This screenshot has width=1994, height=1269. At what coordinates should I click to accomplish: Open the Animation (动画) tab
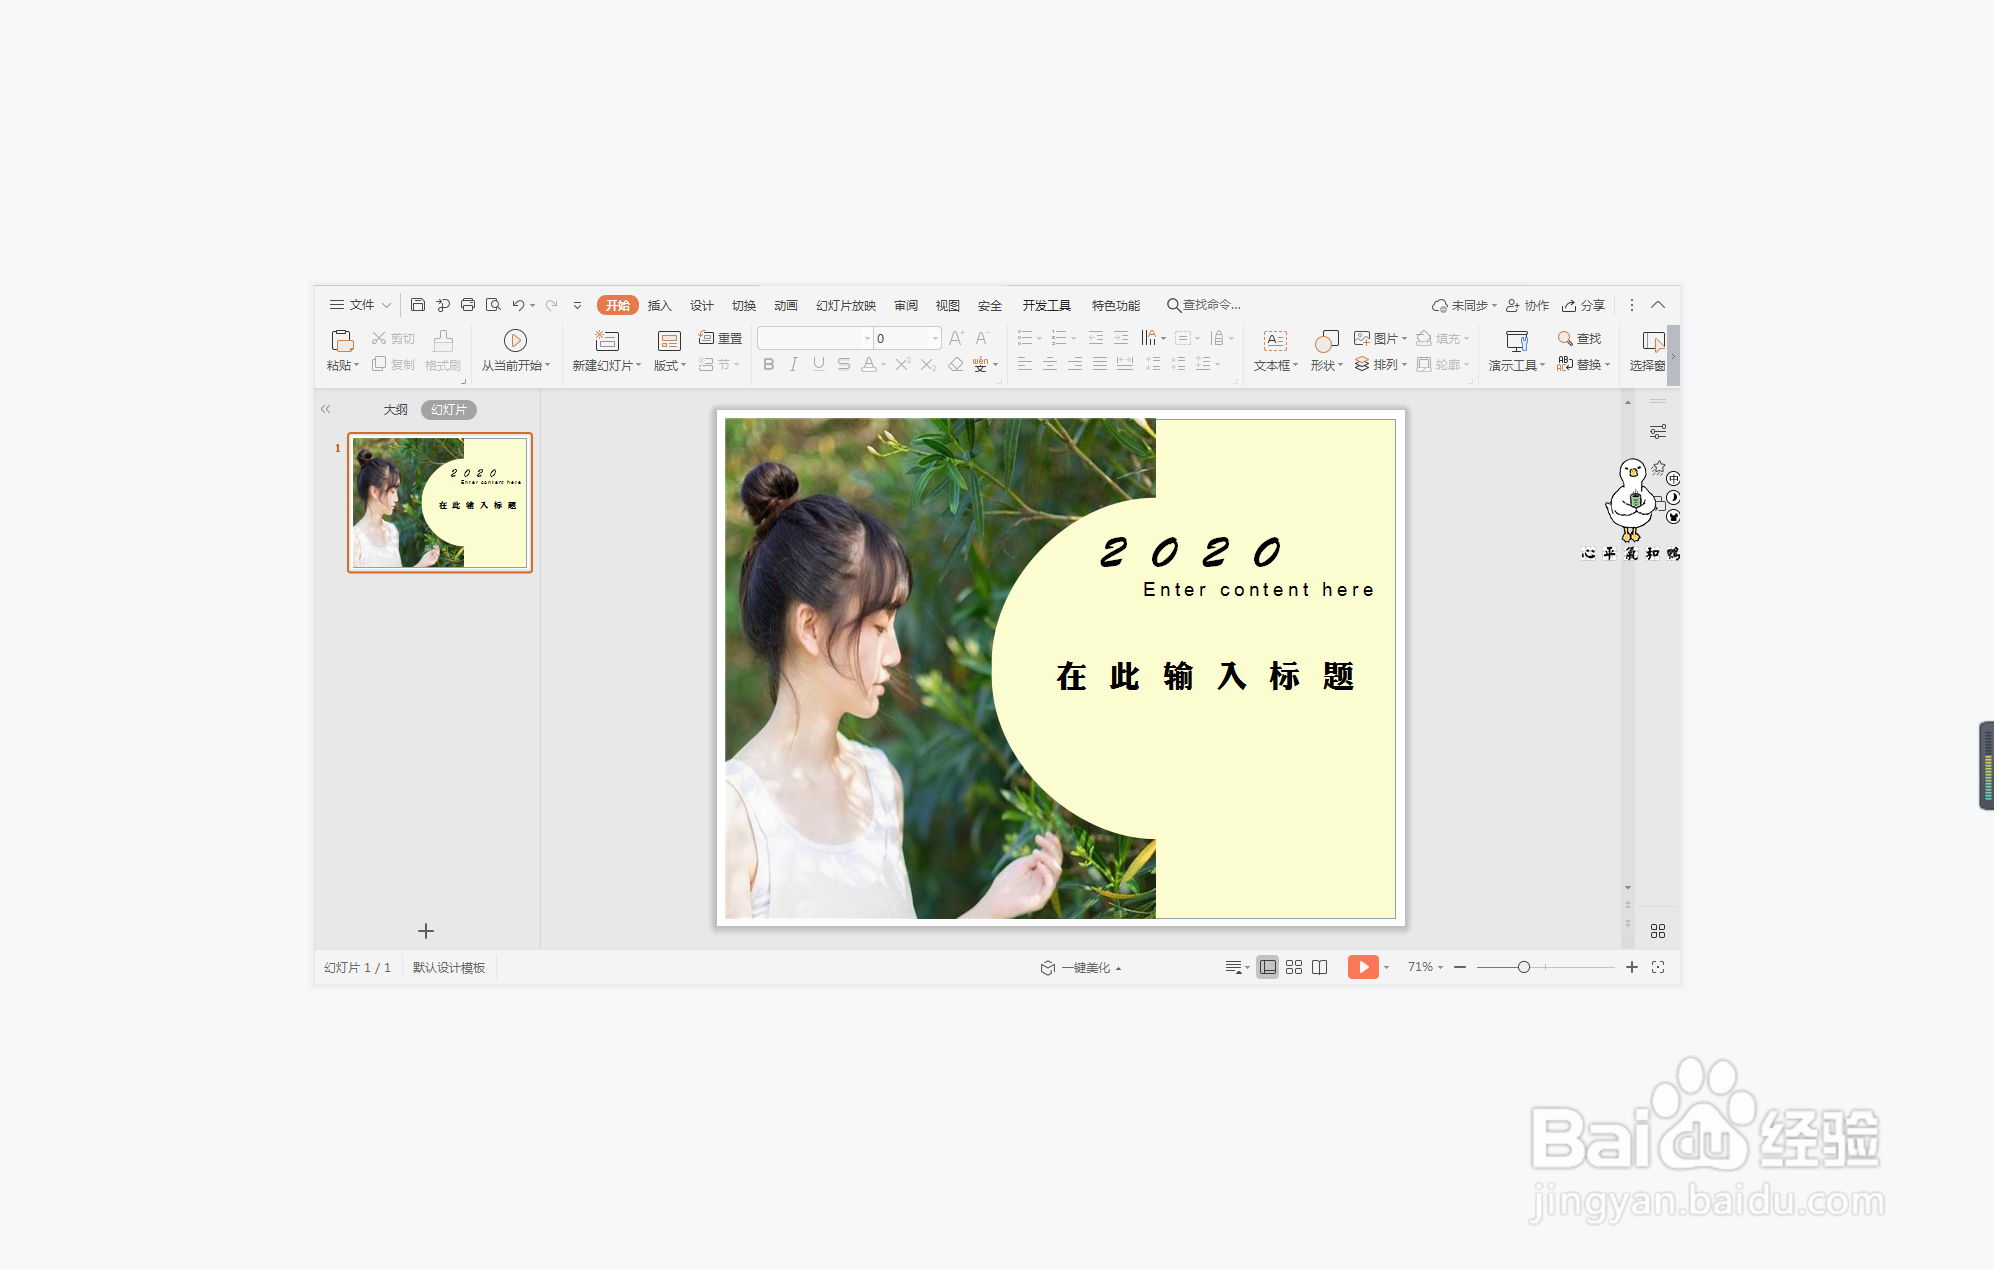point(786,305)
